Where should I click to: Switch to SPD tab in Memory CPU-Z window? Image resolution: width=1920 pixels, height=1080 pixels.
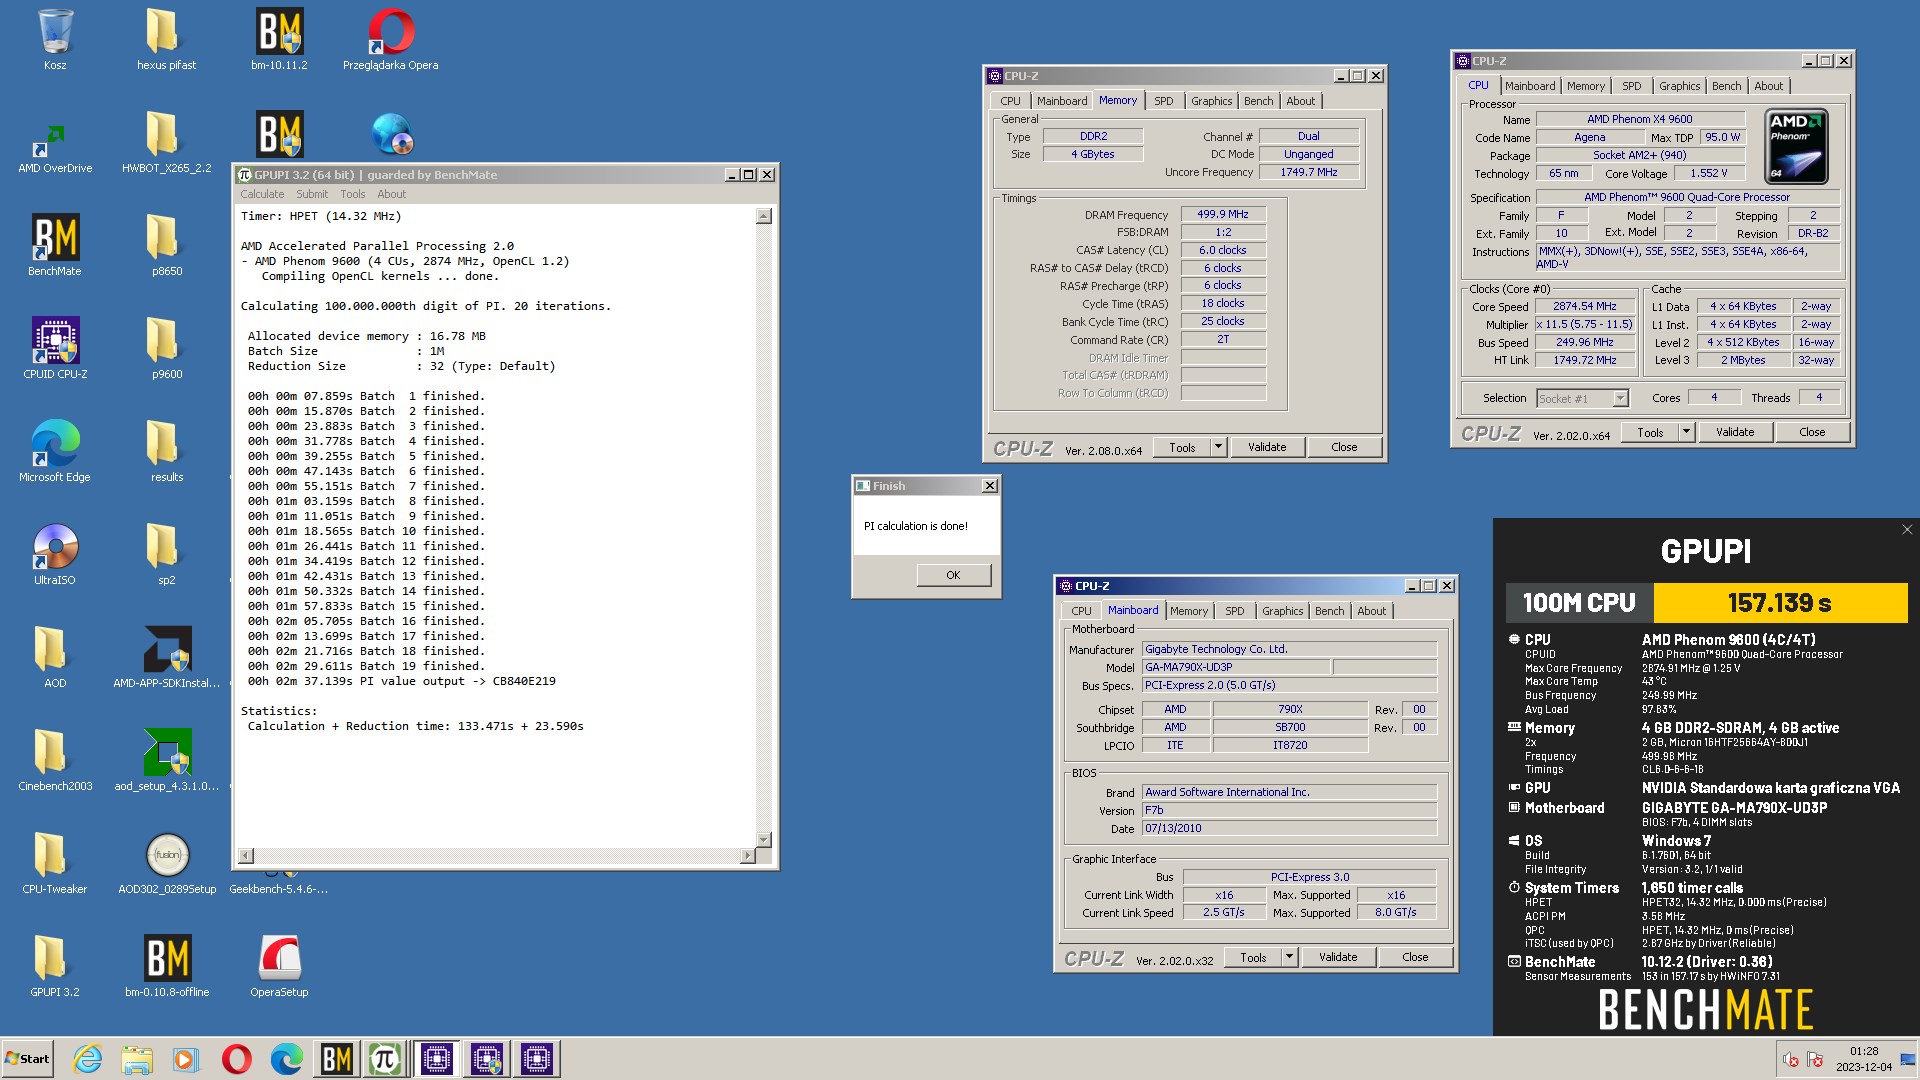click(1164, 101)
